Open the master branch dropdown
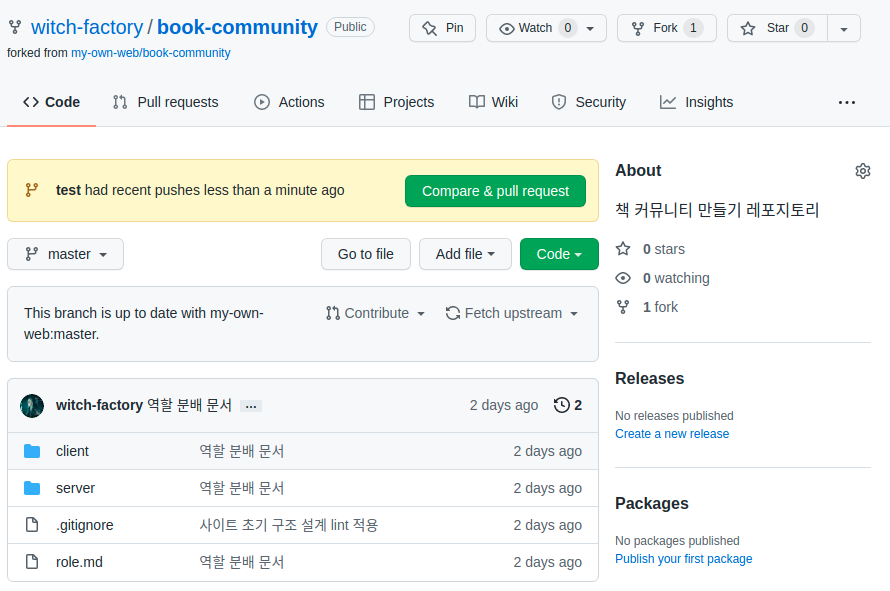This screenshot has height=591, width=890. (65, 254)
